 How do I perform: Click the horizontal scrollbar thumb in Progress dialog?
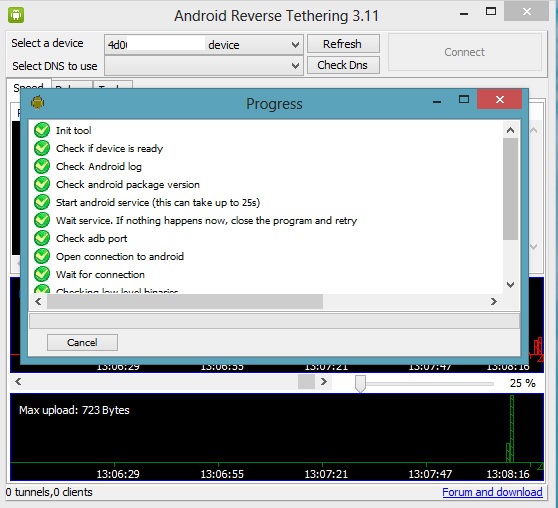[185, 302]
